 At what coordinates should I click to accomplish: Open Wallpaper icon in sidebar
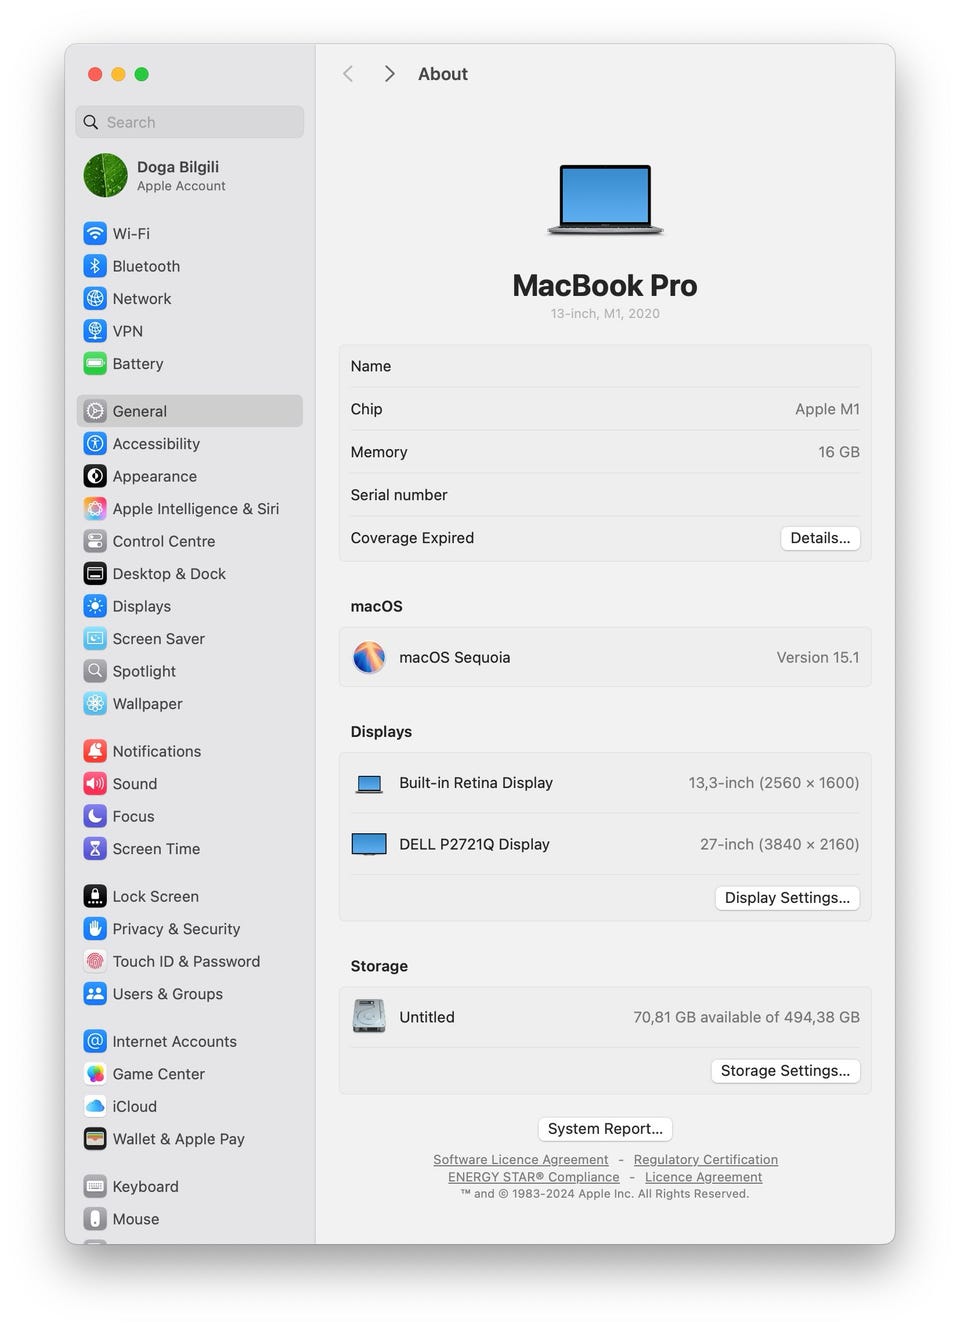(x=95, y=703)
